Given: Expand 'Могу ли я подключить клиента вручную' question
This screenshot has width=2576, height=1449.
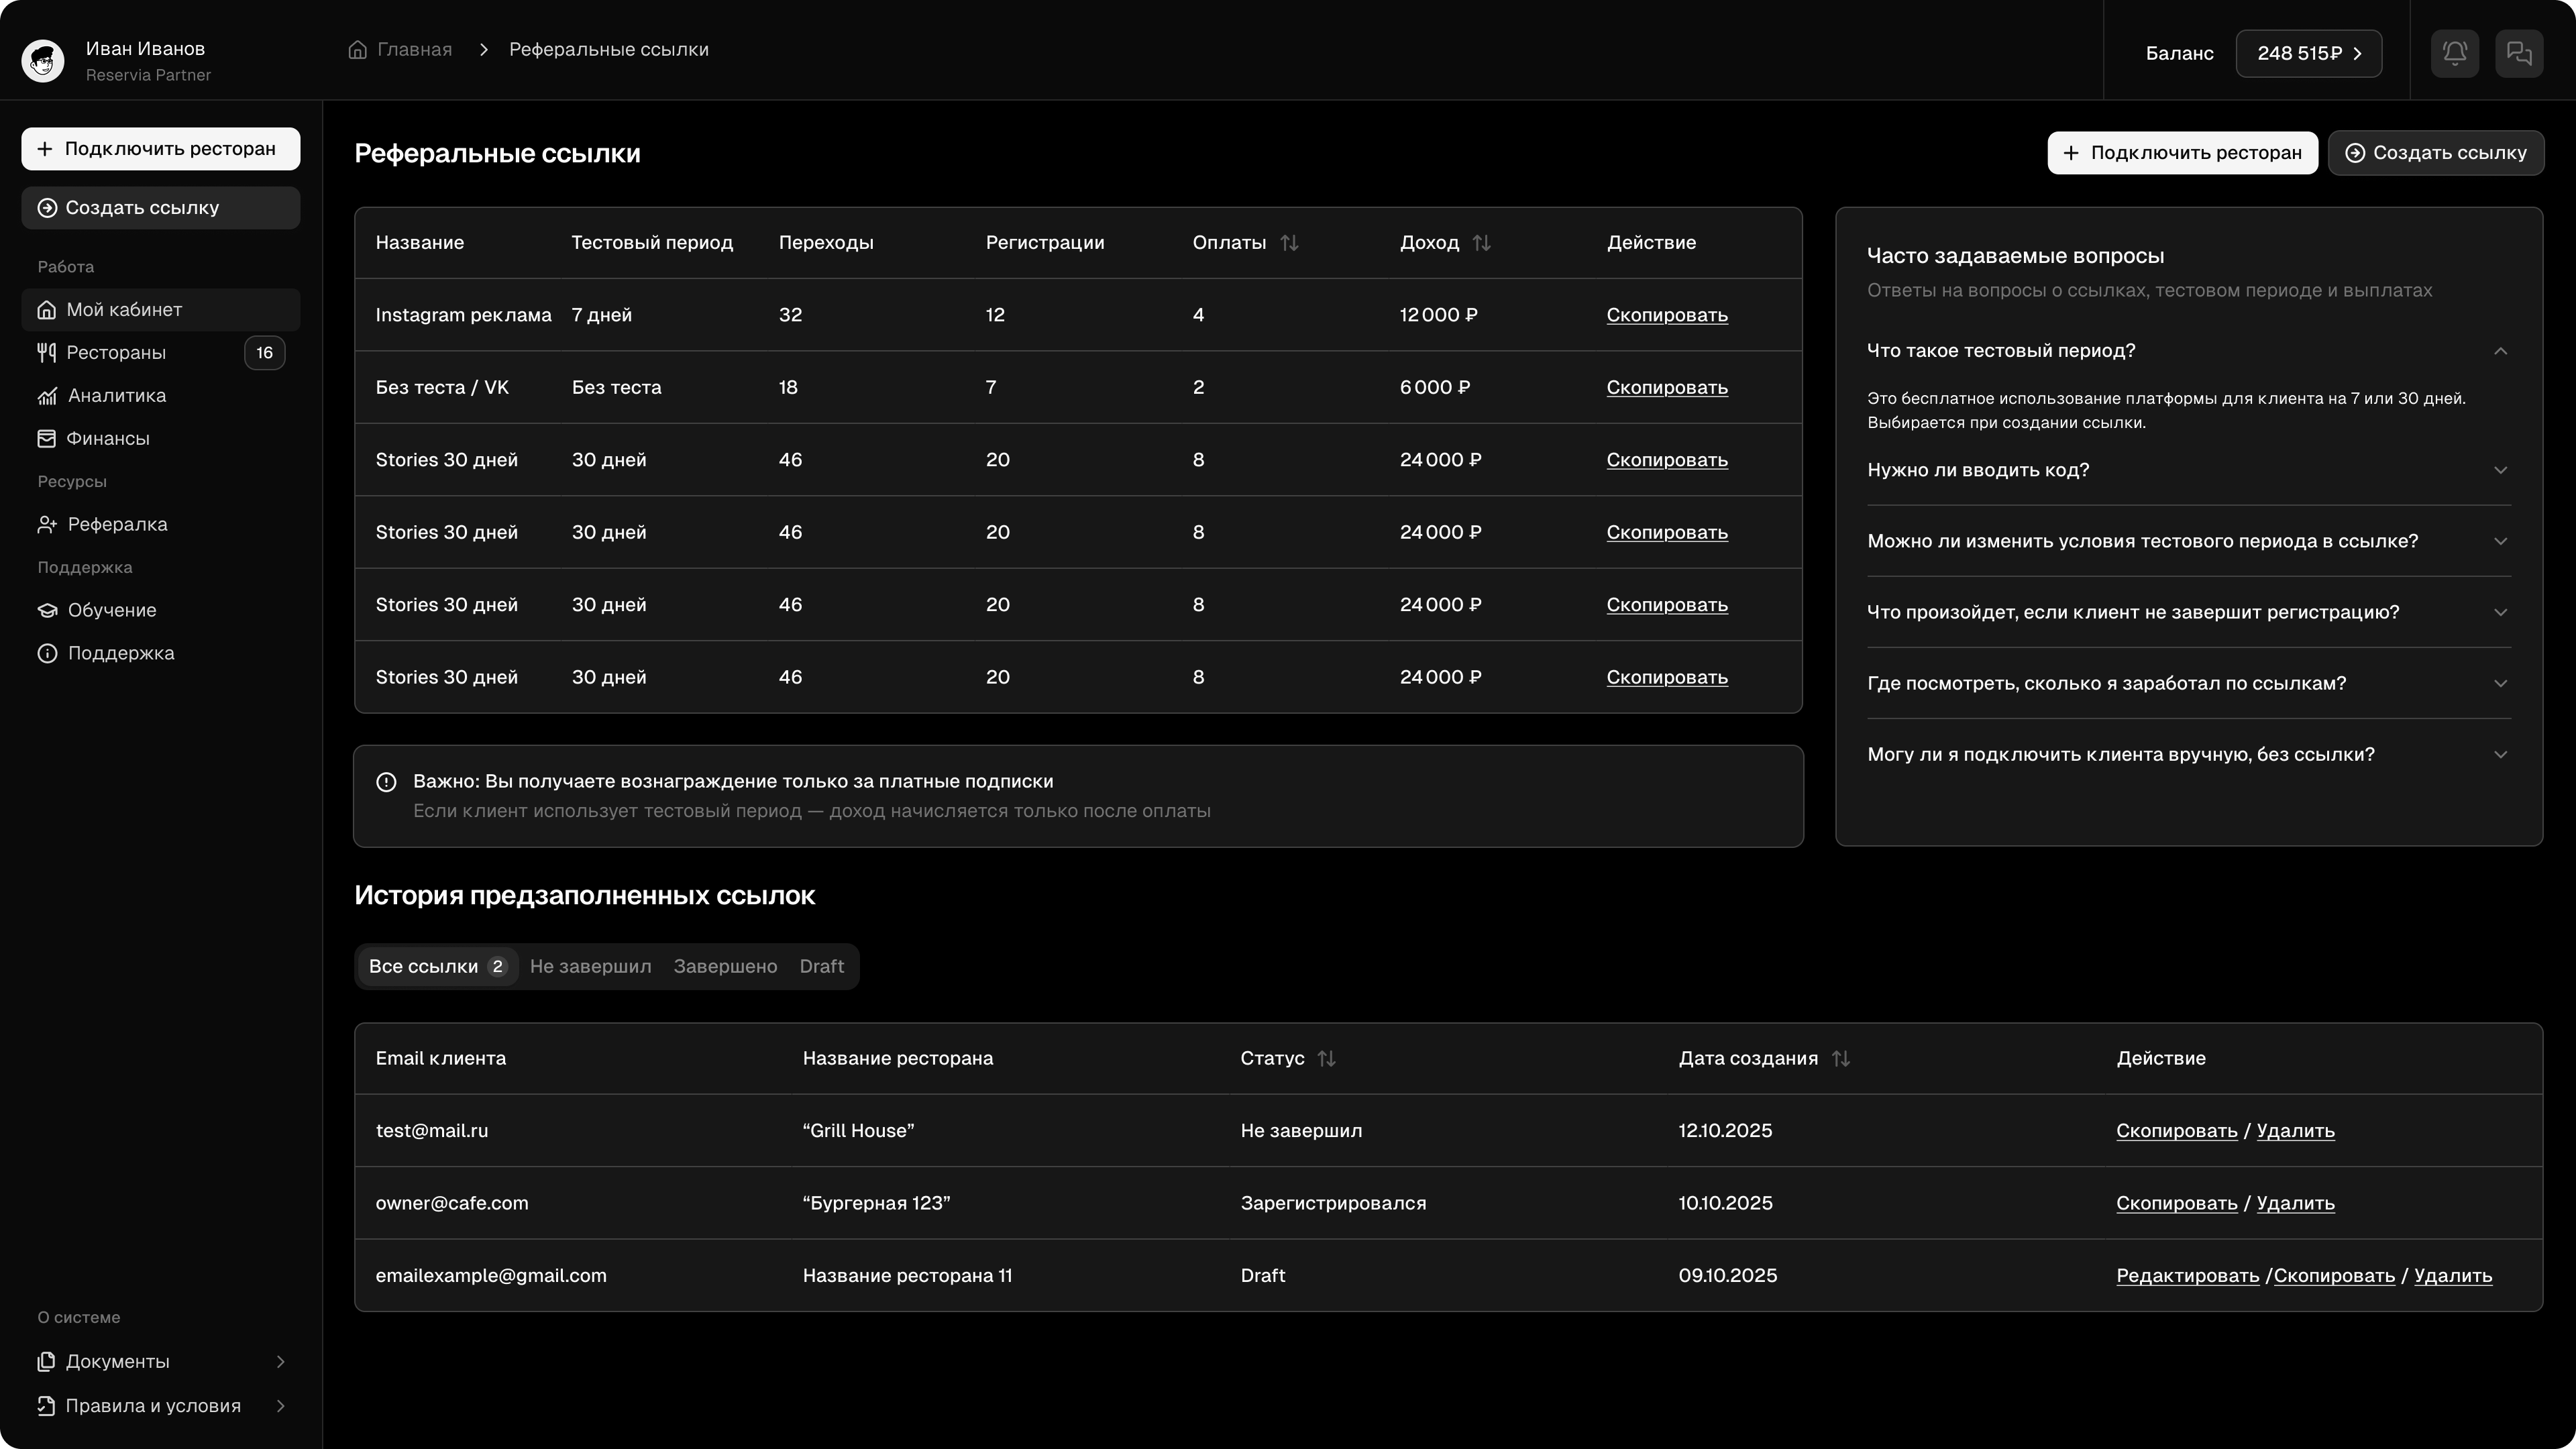Looking at the screenshot, I should (x=2500, y=755).
